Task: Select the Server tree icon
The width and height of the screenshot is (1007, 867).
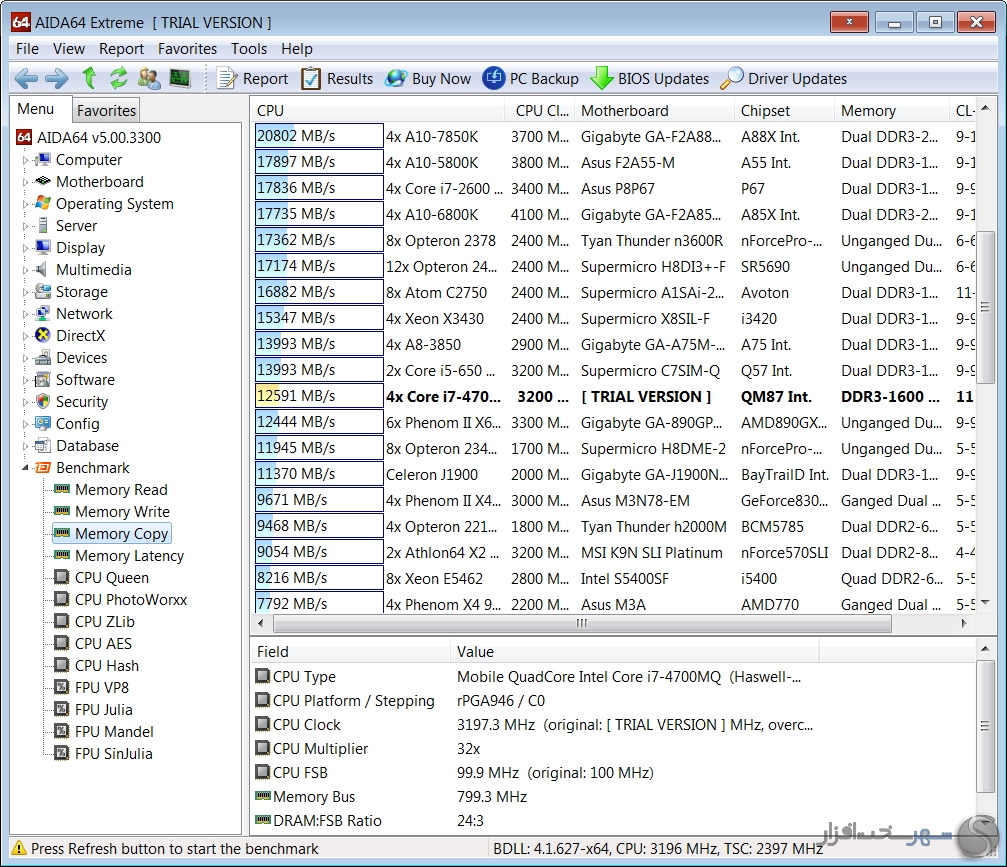Action: tap(42, 225)
